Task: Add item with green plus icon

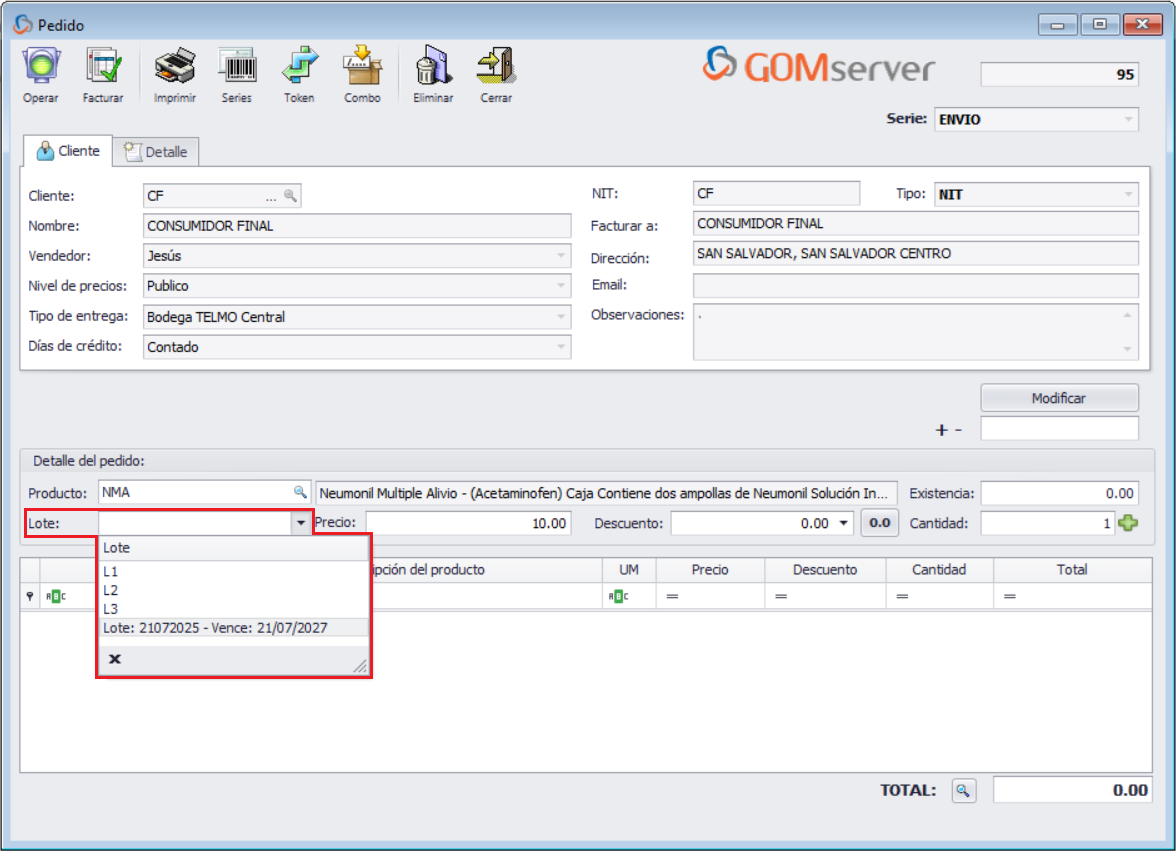Action: pyautogui.click(x=1128, y=523)
